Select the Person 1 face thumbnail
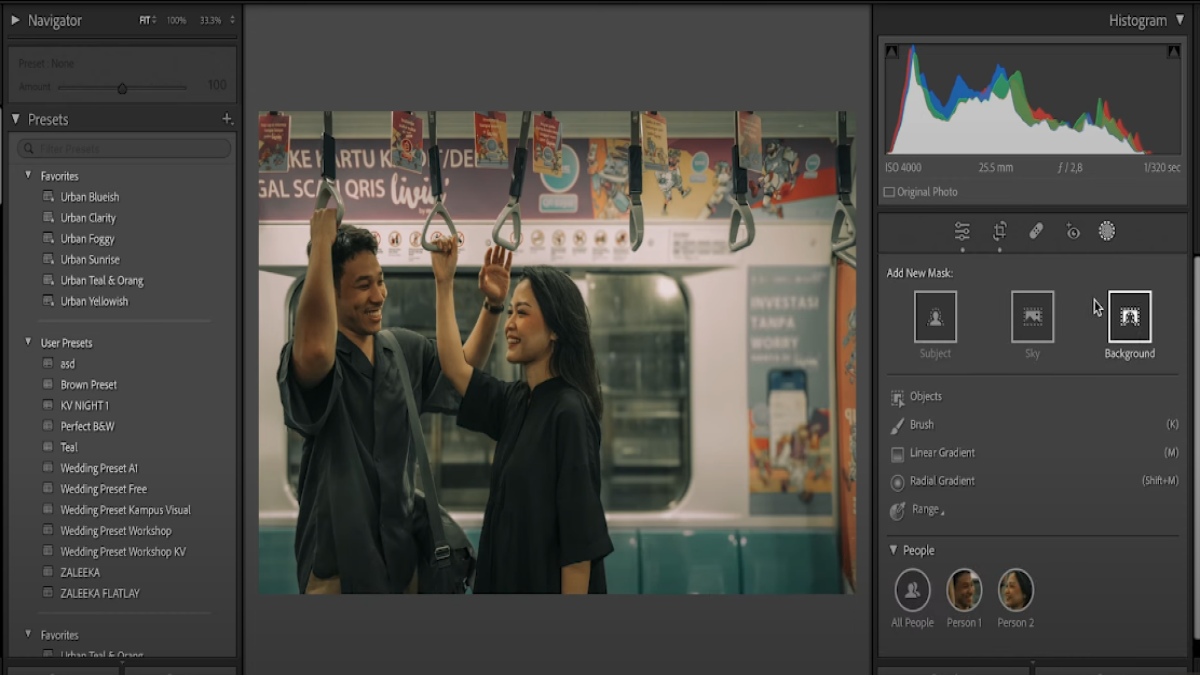This screenshot has width=1200, height=675. [964, 590]
